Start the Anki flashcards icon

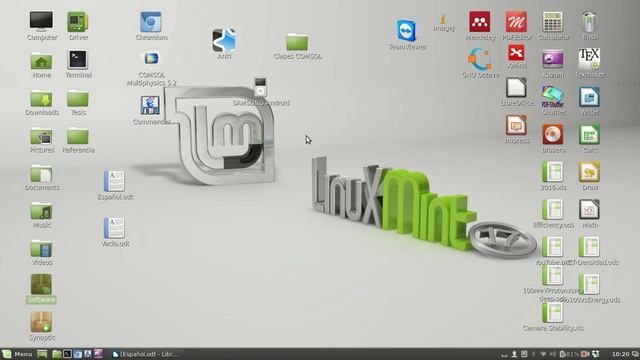(224, 40)
